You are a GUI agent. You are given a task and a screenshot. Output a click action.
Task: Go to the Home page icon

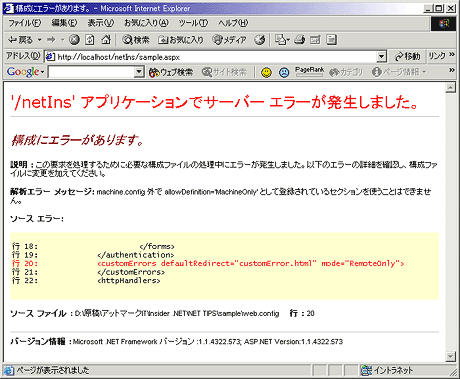coord(106,40)
